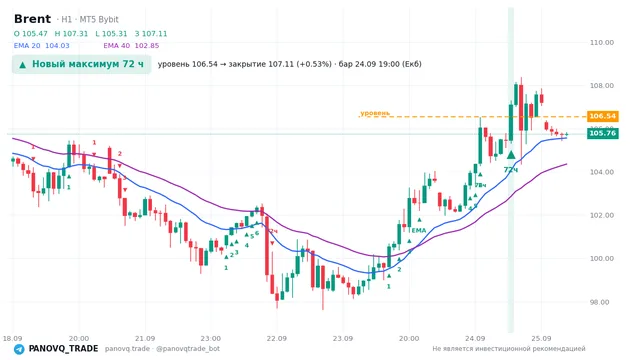Click the close price З 107.11

click(x=151, y=34)
